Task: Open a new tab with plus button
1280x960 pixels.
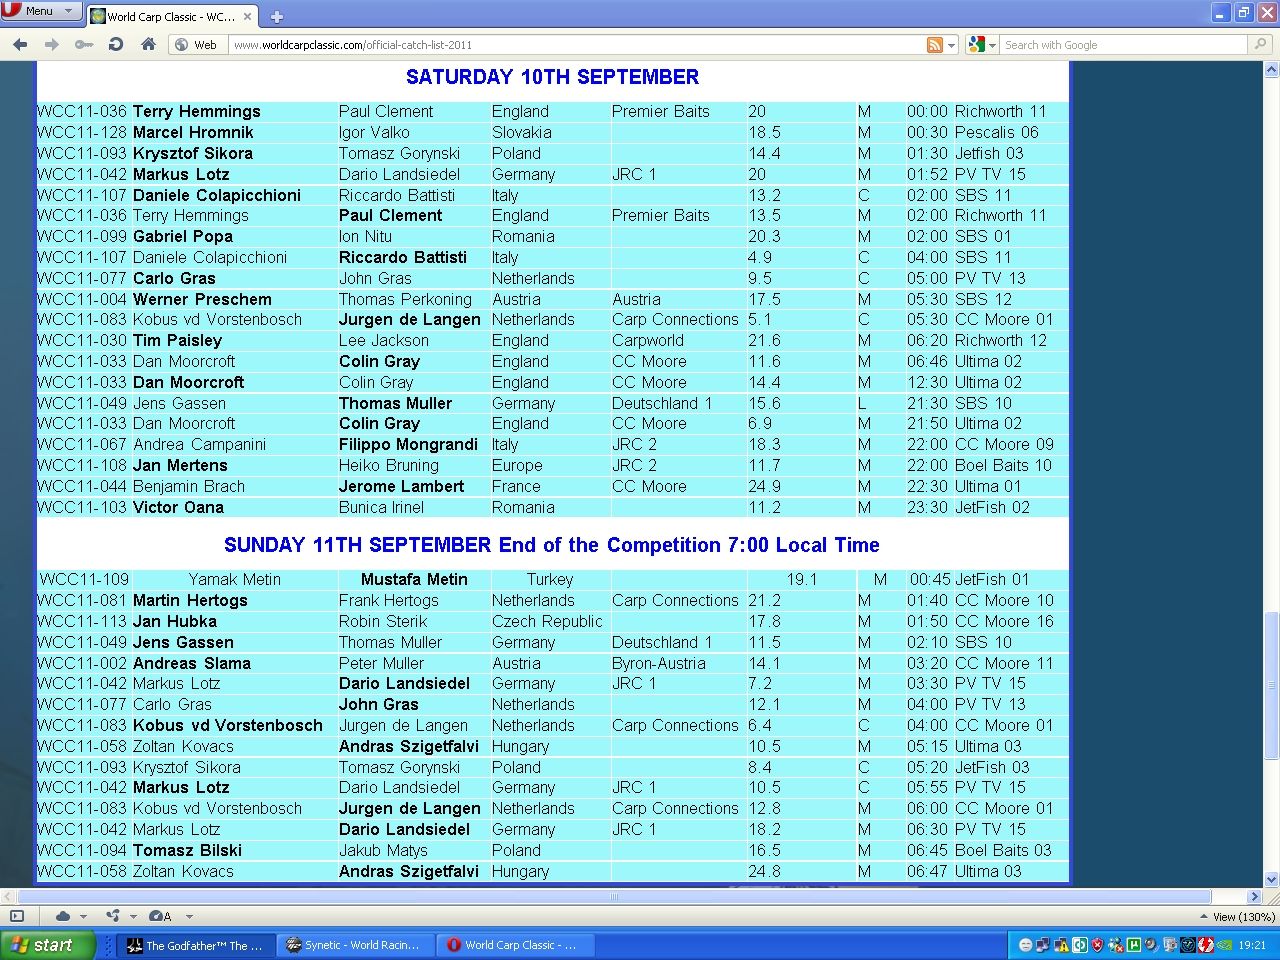Action: point(277,16)
